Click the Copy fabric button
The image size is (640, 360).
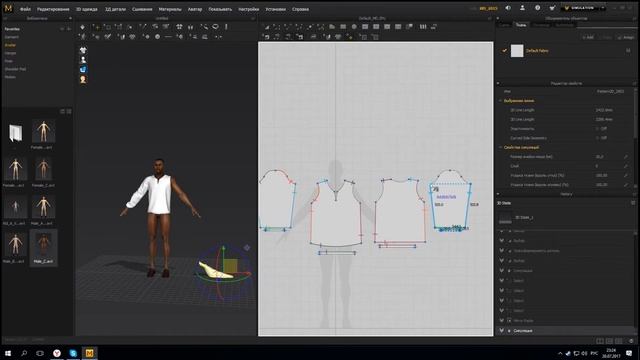point(607,37)
